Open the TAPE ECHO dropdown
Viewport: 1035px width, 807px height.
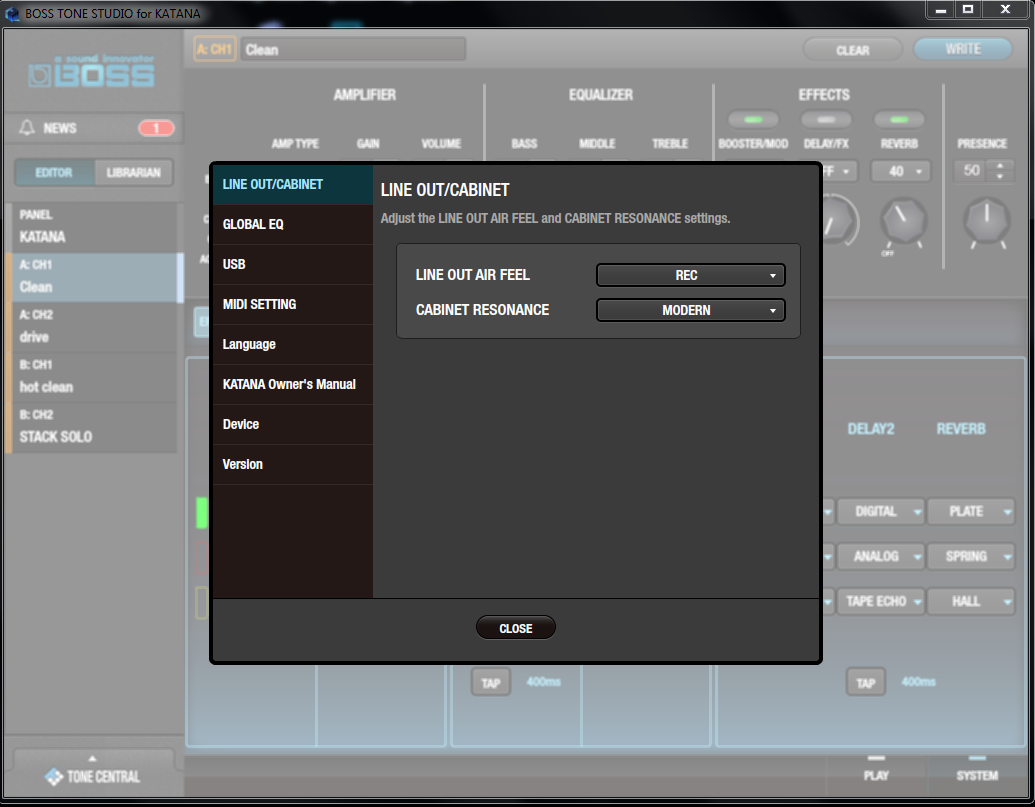pyautogui.click(x=881, y=601)
